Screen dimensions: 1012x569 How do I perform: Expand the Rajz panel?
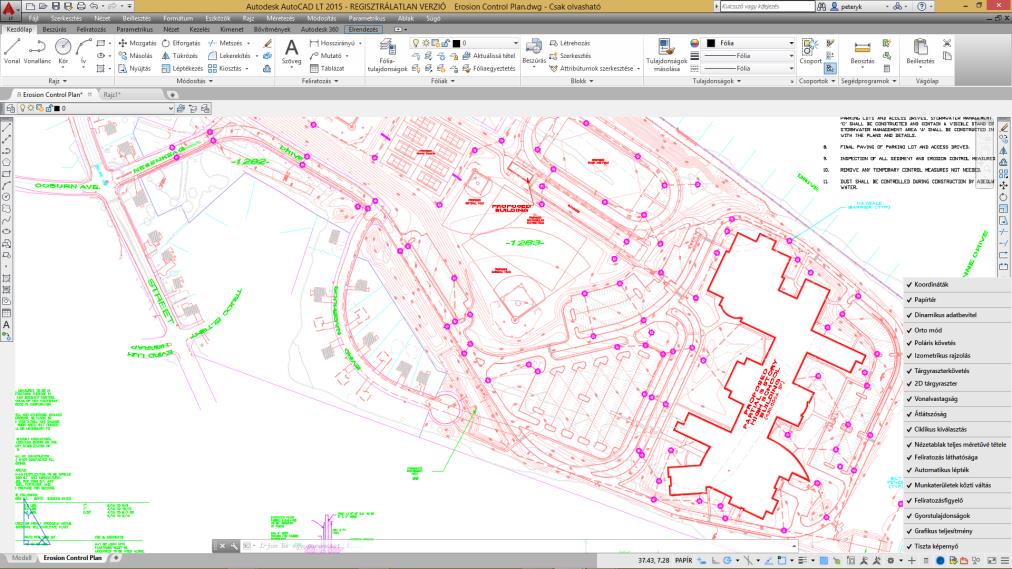(x=57, y=81)
